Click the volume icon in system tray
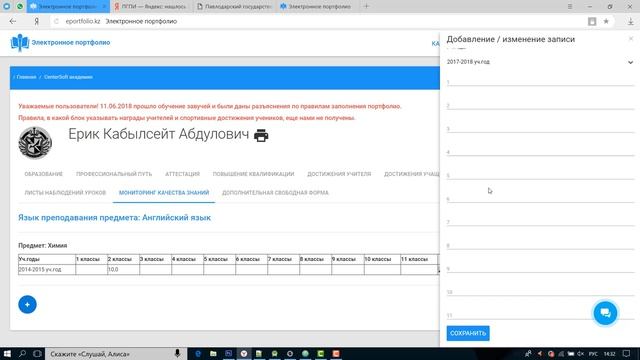This screenshot has height=360, width=640. click(580, 354)
